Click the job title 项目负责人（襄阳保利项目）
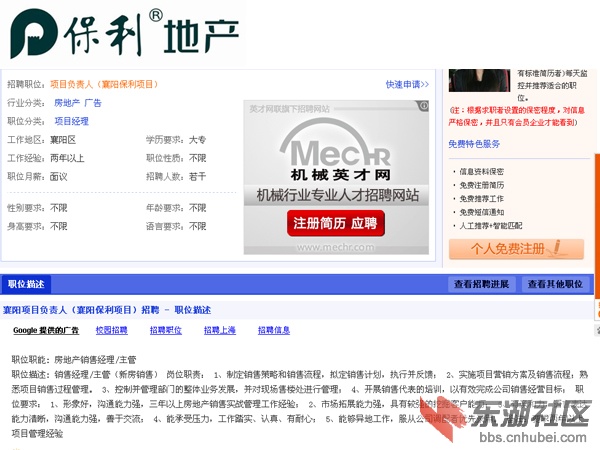Image resolution: width=600 pixels, height=450 pixels. (104, 84)
